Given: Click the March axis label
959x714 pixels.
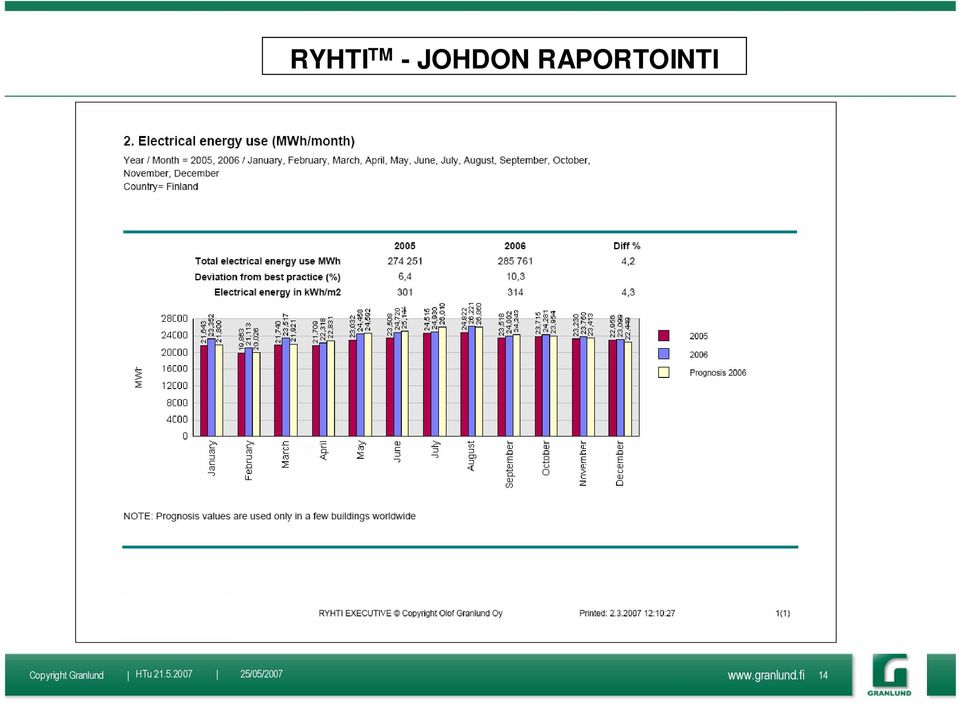Looking at the screenshot, I should [285, 455].
